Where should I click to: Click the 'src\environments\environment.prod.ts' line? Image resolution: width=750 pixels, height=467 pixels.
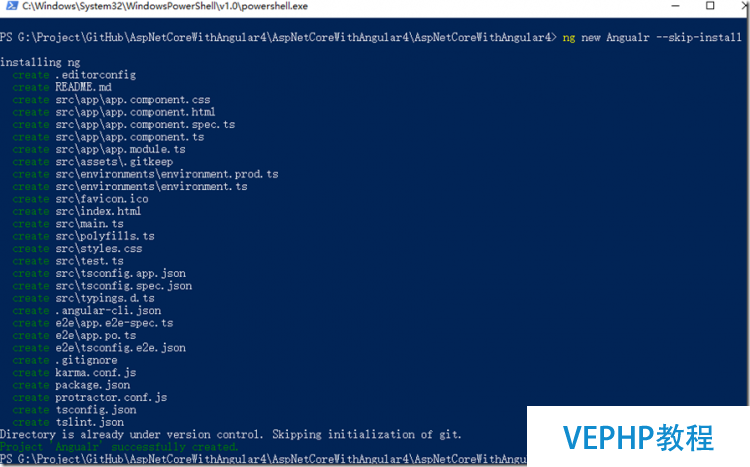(145, 174)
